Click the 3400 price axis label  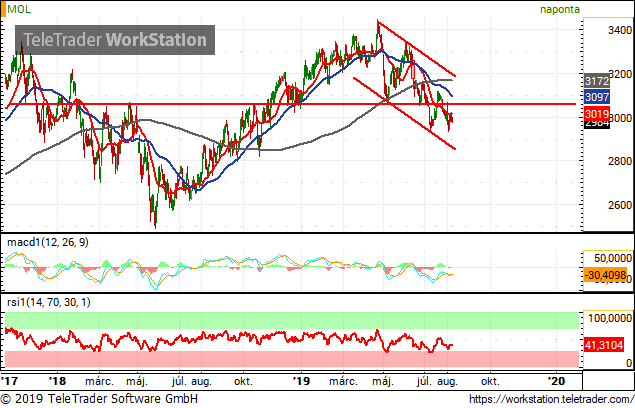coord(620,30)
